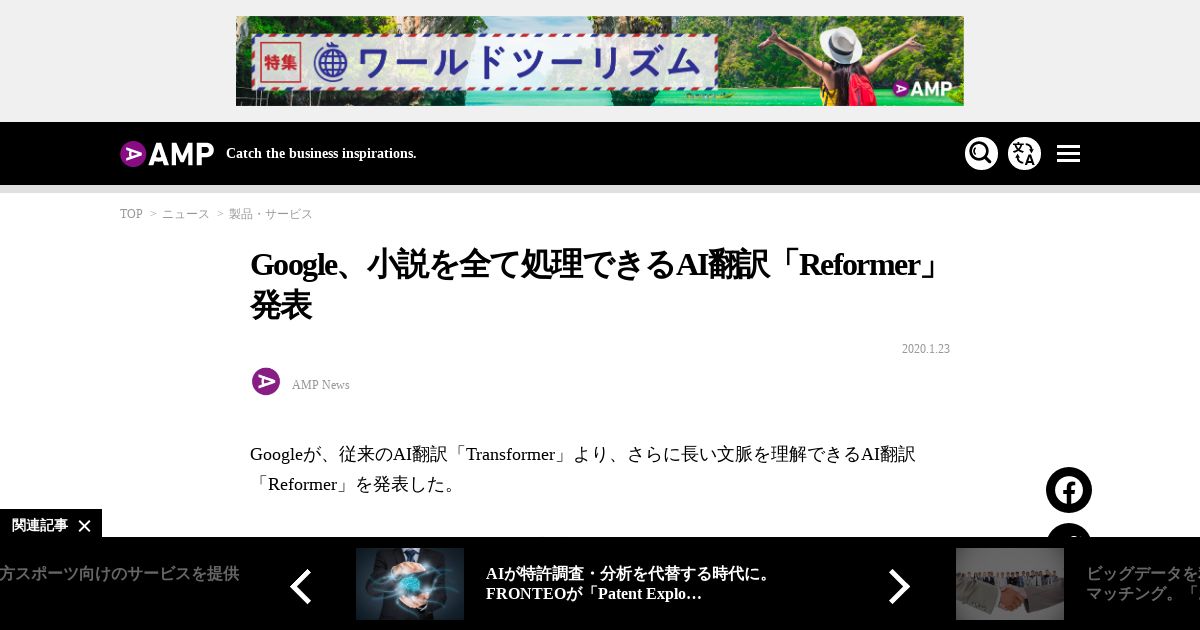
Task: Click the 関連記事 label
Action: click(x=40, y=525)
